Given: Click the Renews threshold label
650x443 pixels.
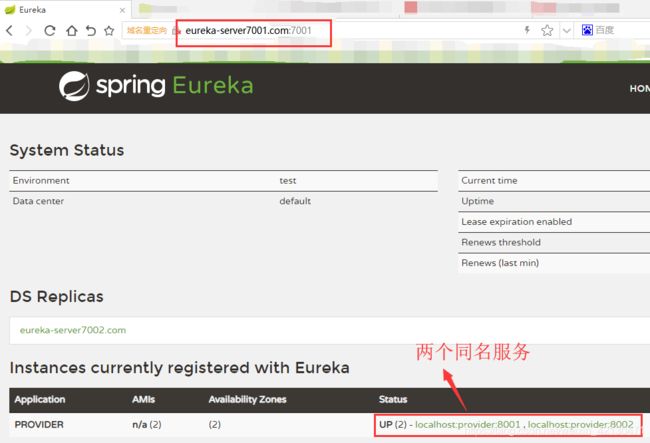Looking at the screenshot, I should pyautogui.click(x=501, y=242).
